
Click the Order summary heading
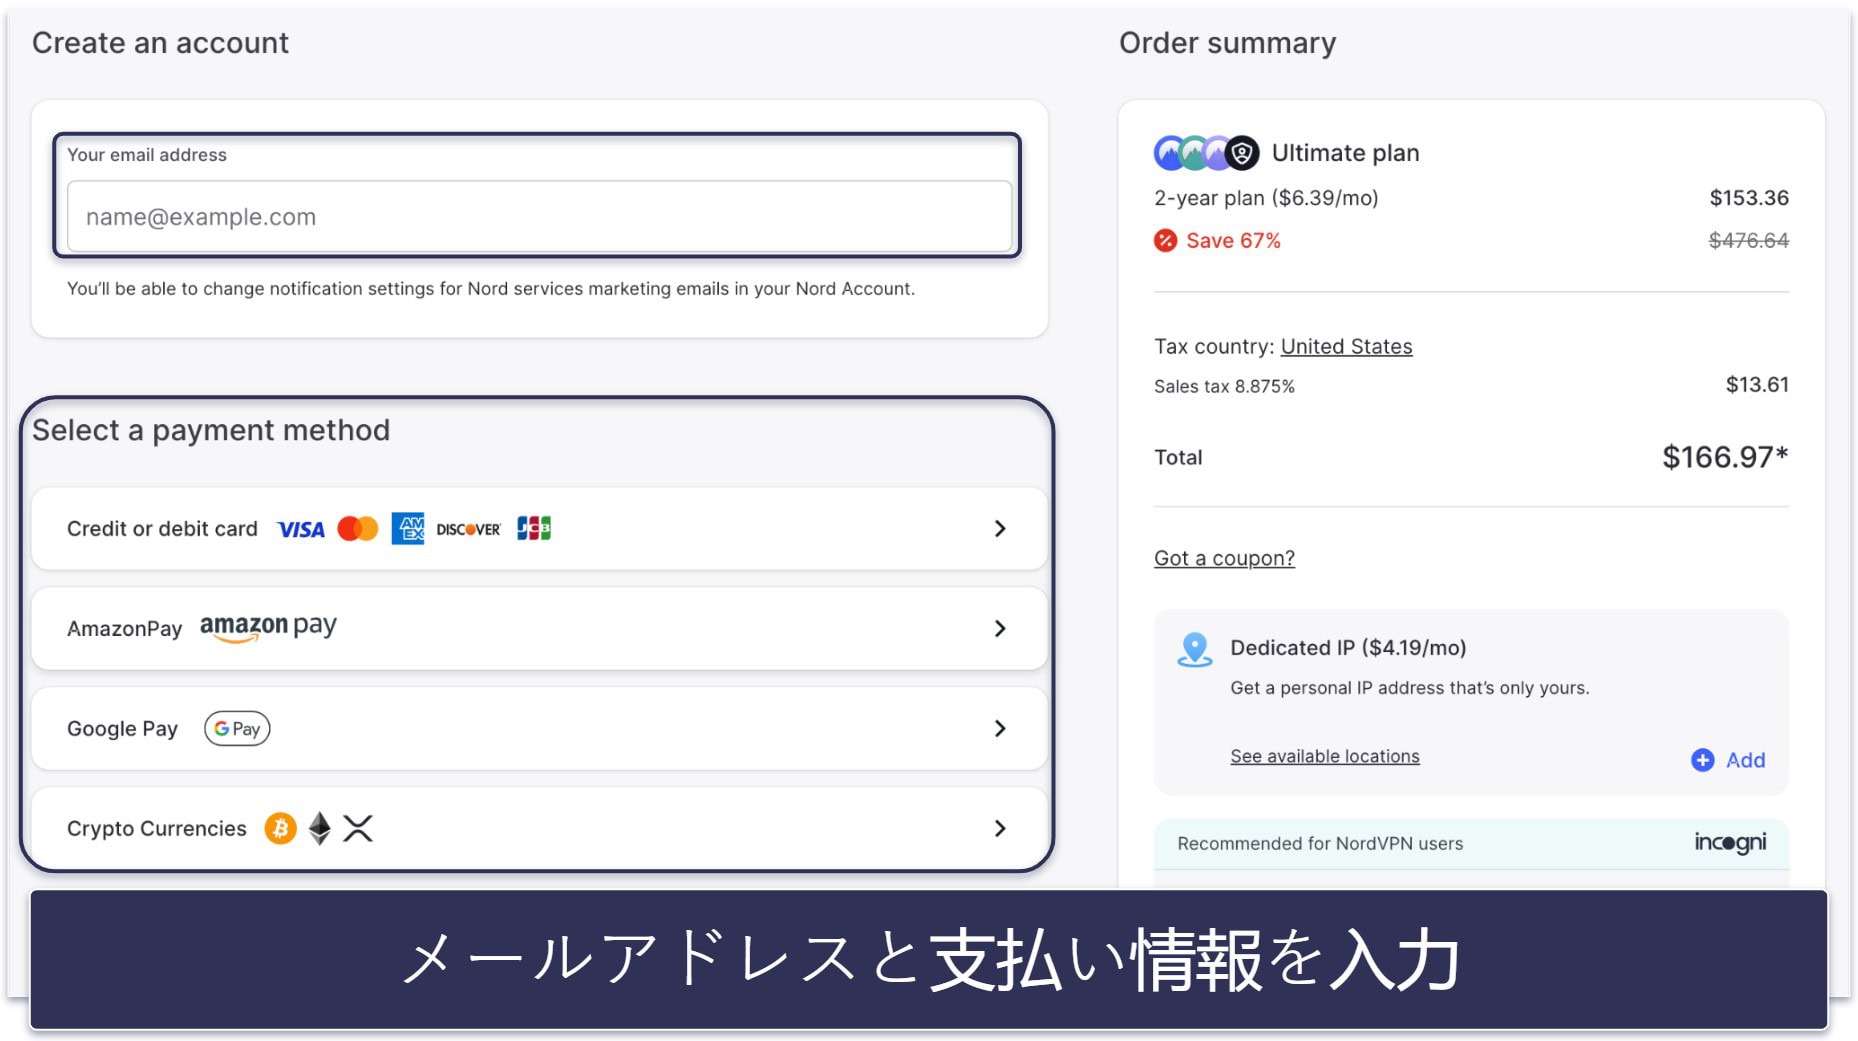[1227, 43]
